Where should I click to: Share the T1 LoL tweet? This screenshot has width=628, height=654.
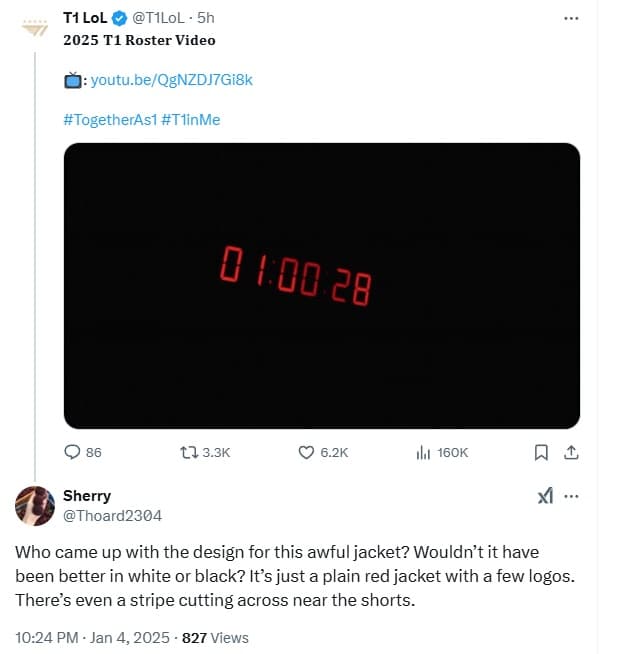point(572,452)
